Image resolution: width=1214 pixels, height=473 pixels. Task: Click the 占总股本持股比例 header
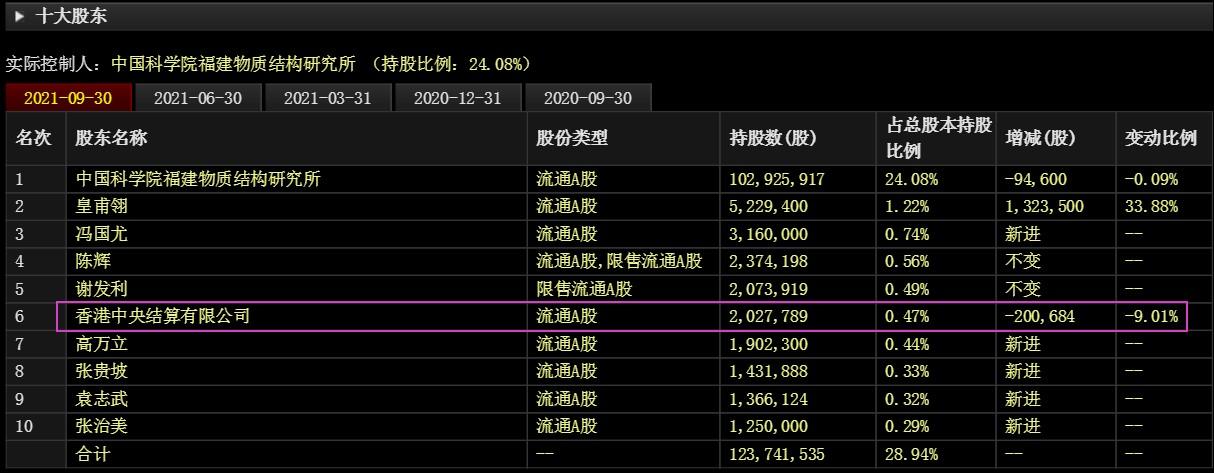(x=938, y=138)
